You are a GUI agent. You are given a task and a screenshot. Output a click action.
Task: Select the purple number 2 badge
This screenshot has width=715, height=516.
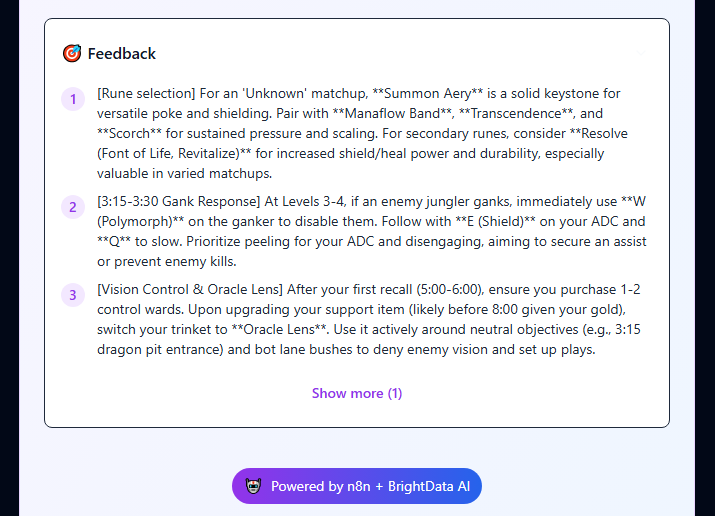tap(73, 207)
